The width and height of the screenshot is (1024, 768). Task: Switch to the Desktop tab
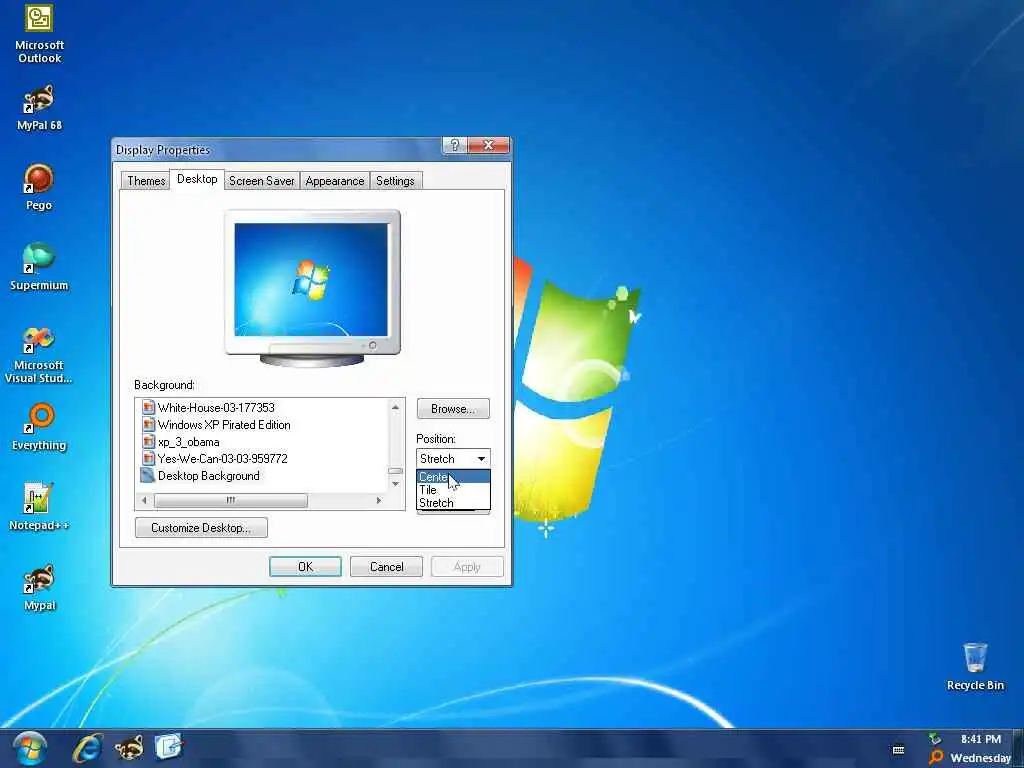pos(197,179)
